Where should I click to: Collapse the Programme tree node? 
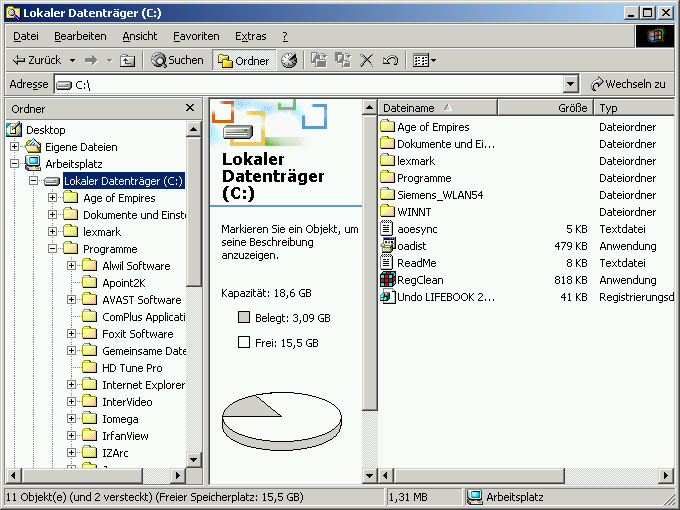point(52,248)
